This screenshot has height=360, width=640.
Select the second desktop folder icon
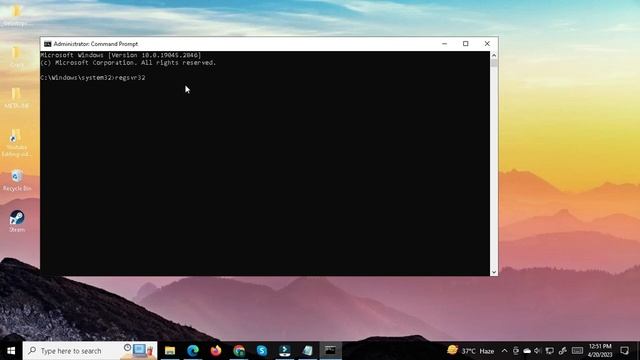coord(16,57)
